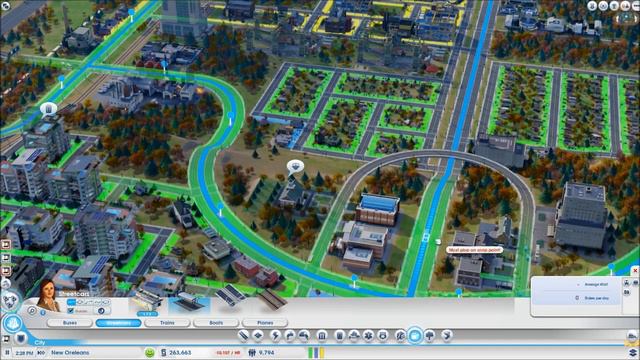Click the leftmost top-right round menu icon
The width and height of the screenshot is (640, 360).
pos(592,6)
